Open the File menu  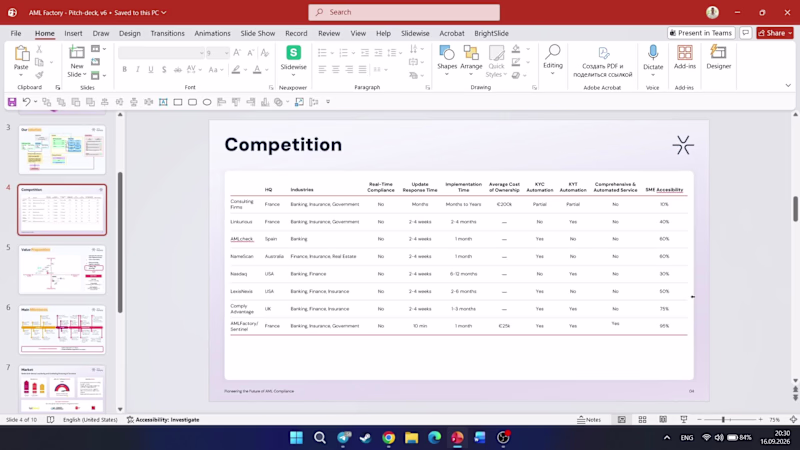pyautogui.click(x=16, y=33)
